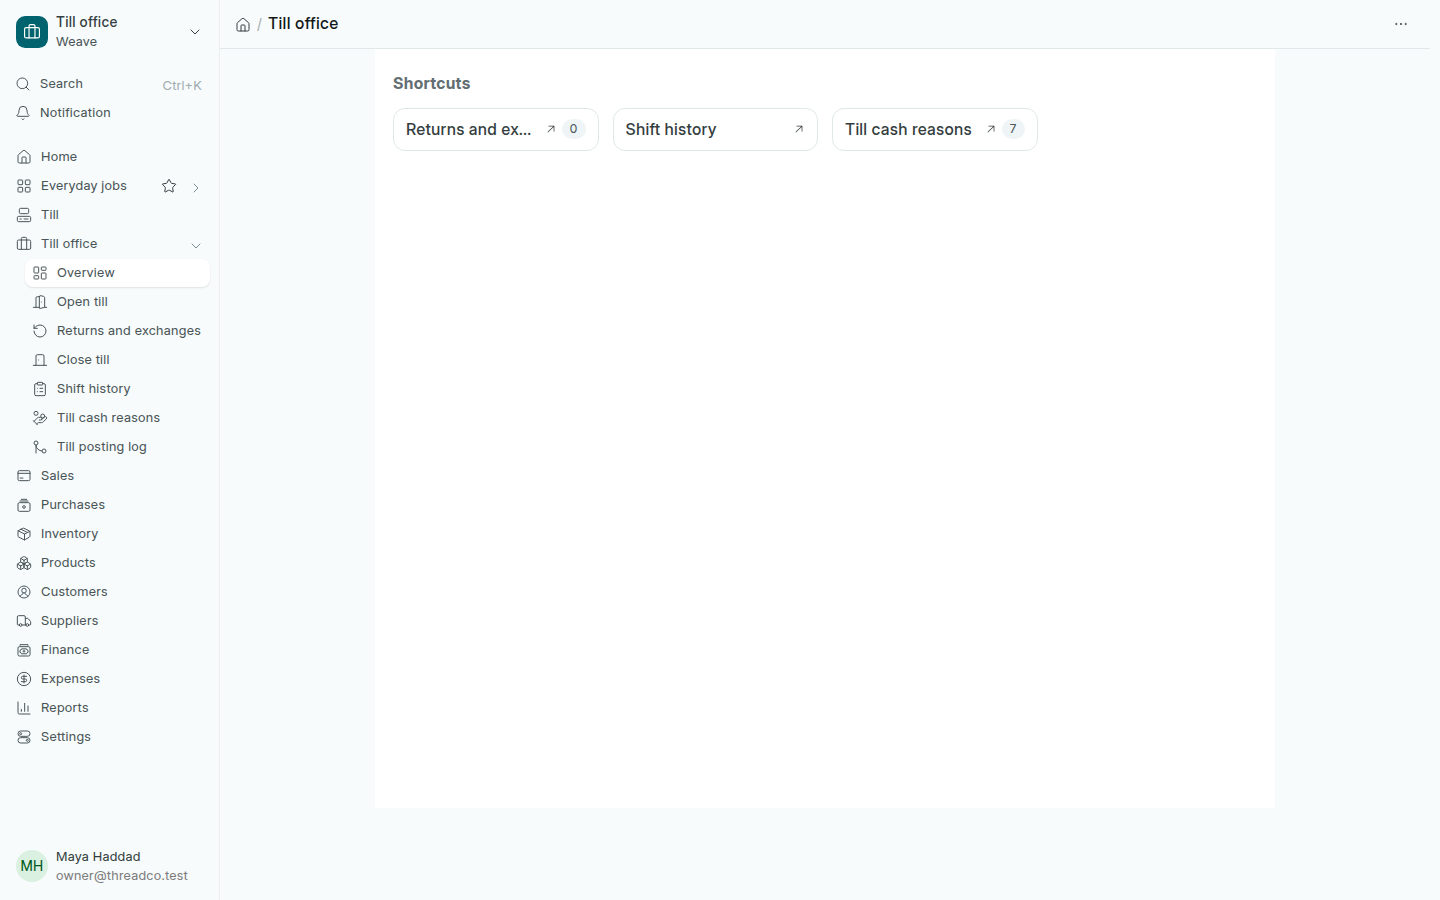The height and width of the screenshot is (900, 1440).
Task: Select Open till in sidebar
Action: coord(117,302)
